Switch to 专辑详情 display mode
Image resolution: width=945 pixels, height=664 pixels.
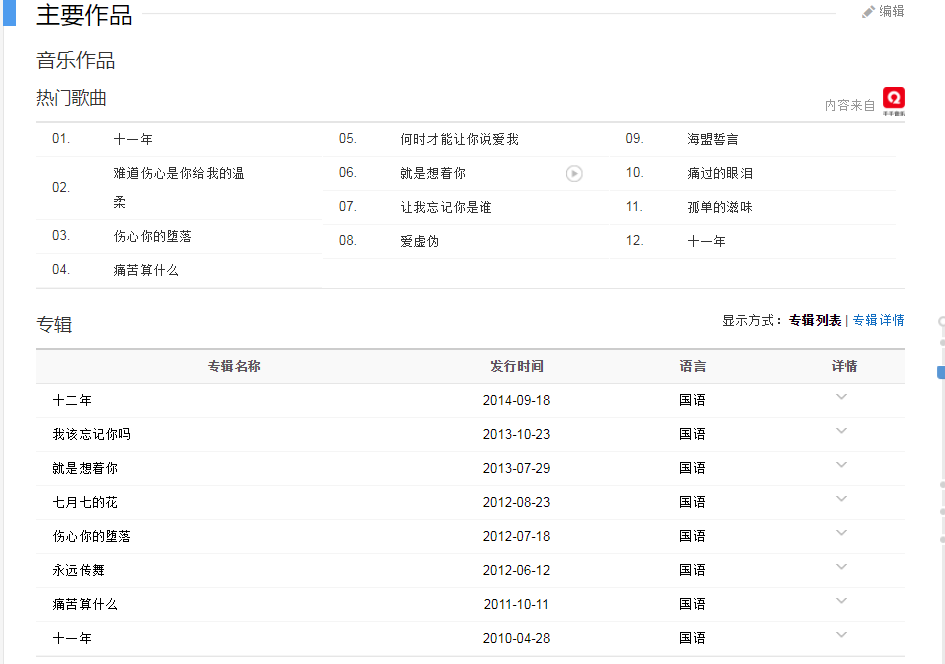[878, 320]
